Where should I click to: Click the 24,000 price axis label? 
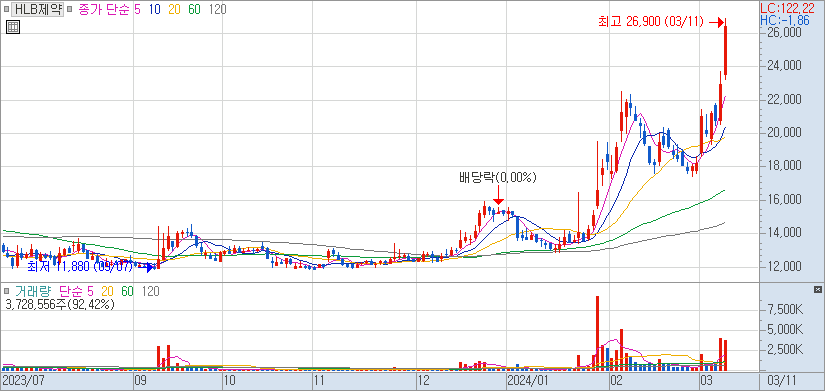point(784,66)
